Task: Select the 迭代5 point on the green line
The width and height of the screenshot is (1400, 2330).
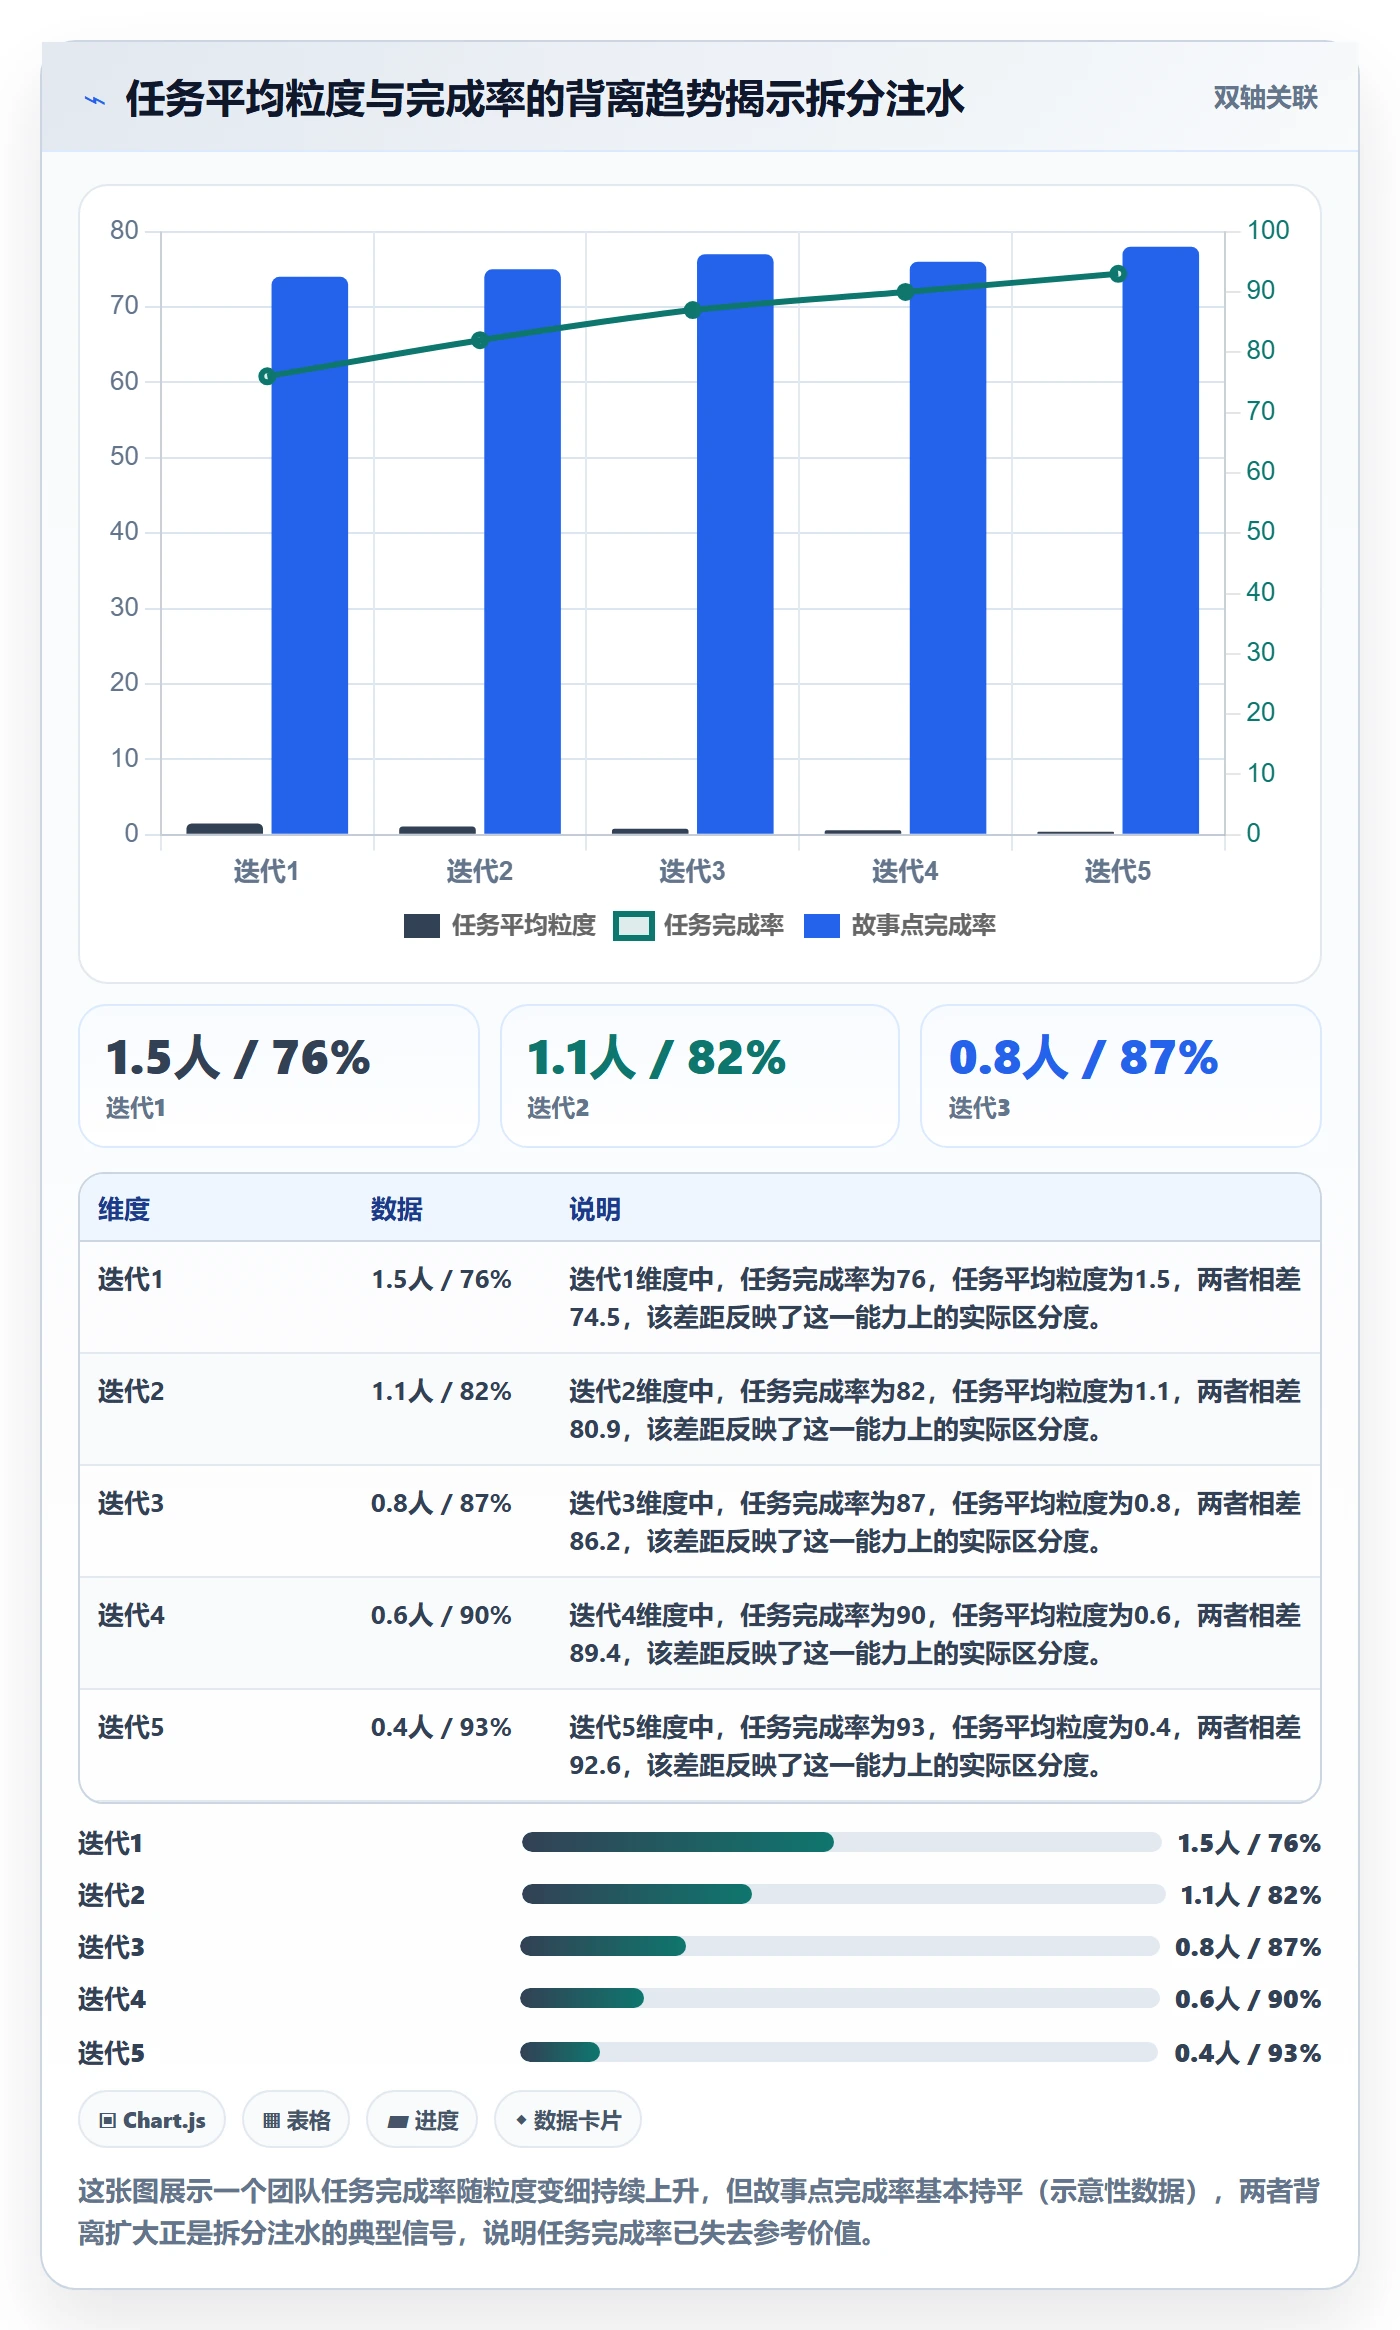Action: [1118, 274]
